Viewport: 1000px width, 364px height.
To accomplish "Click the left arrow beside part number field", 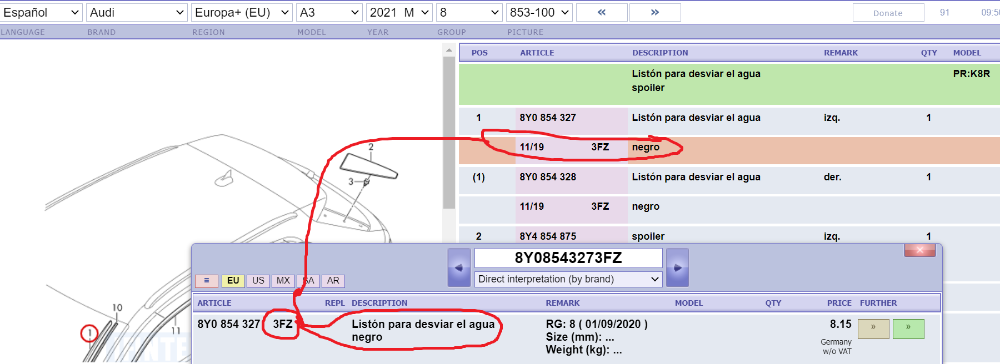I will pos(459,268).
